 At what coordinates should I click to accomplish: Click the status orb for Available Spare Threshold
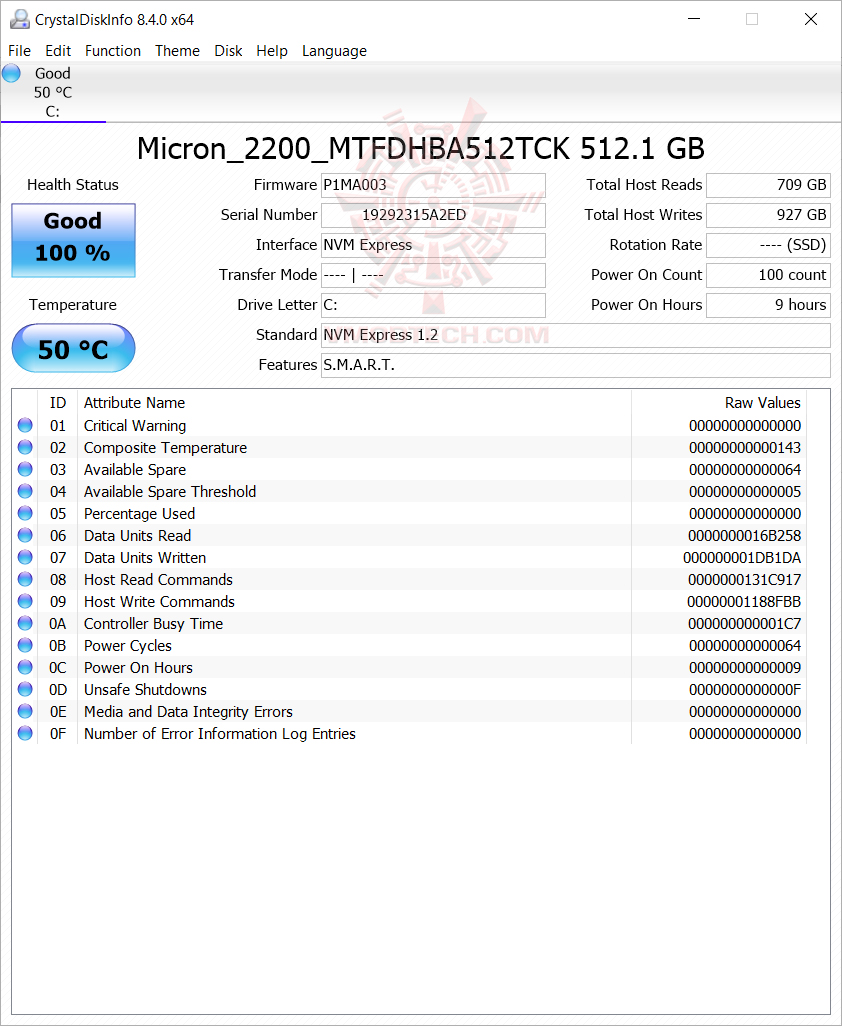(25, 491)
